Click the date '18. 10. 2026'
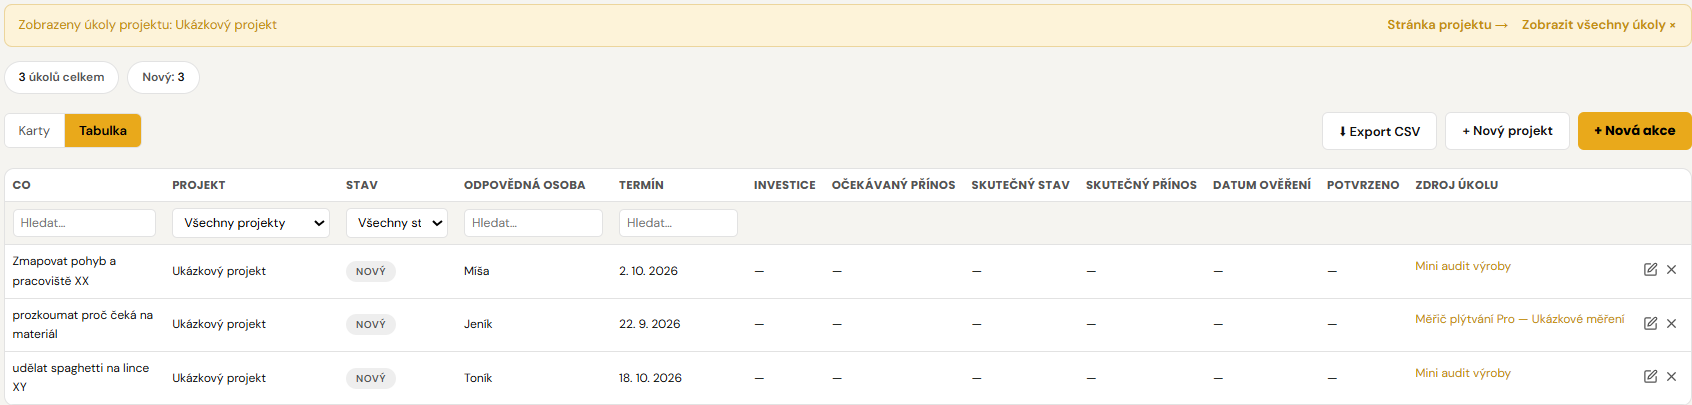1692x405 pixels. 651,378
